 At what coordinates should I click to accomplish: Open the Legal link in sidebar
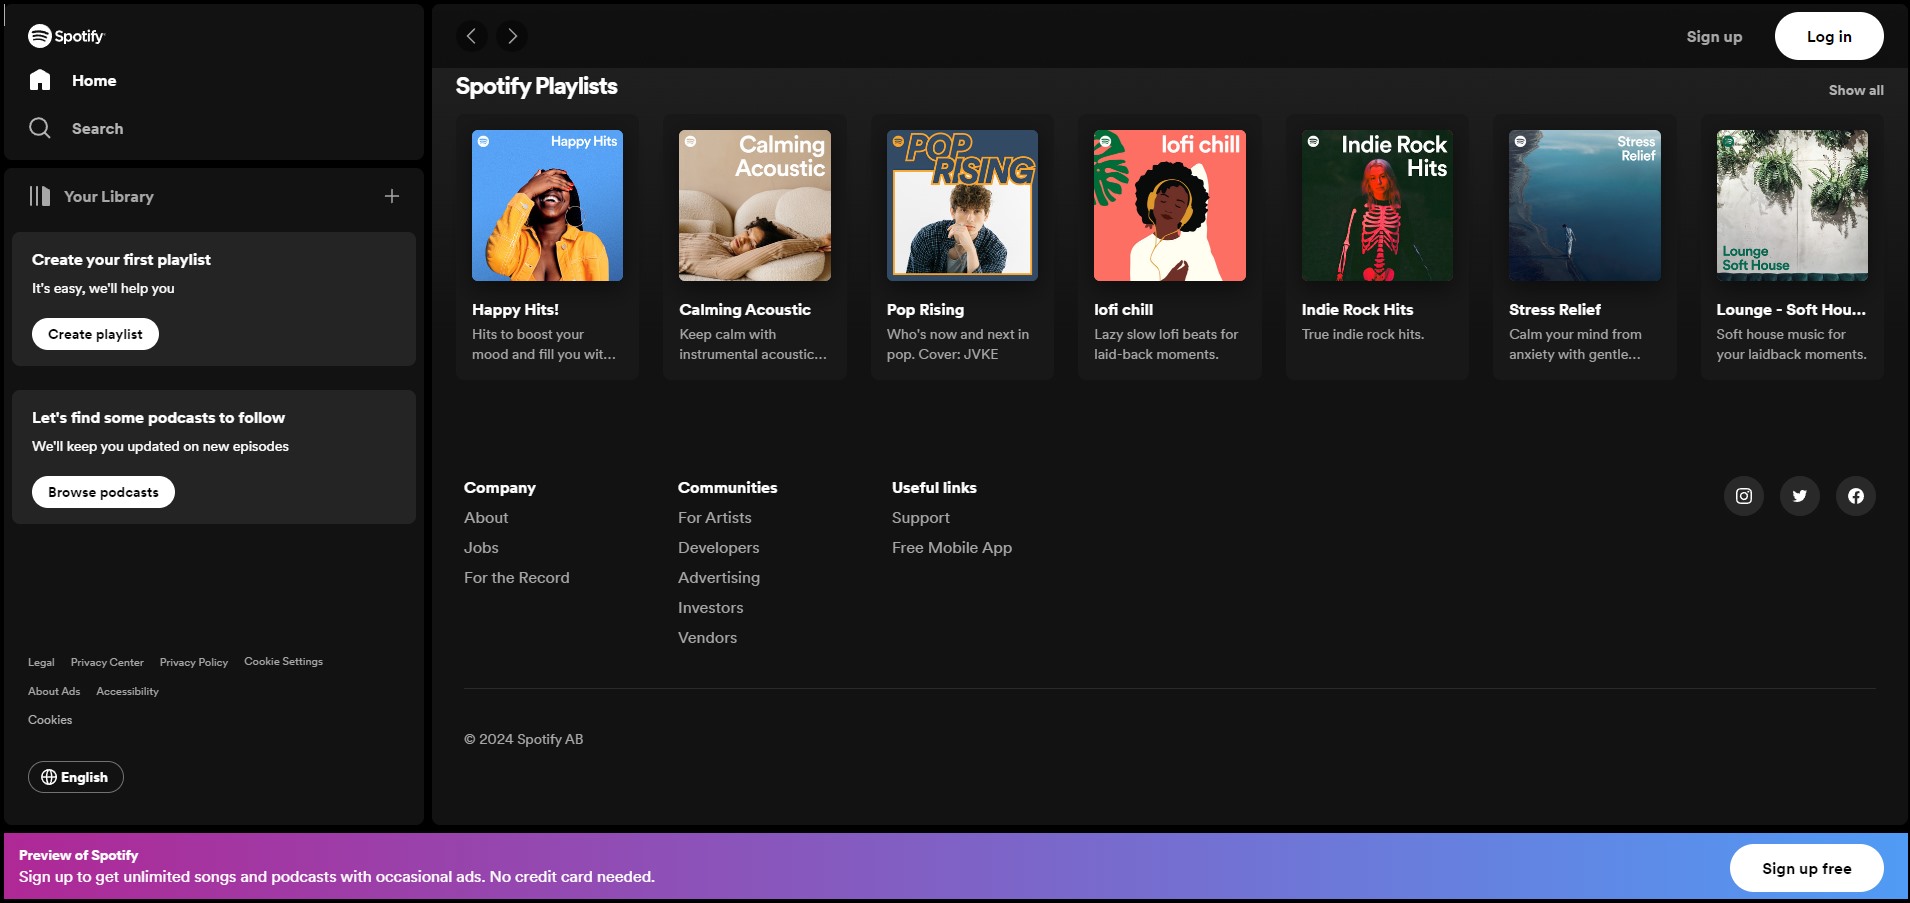41,662
